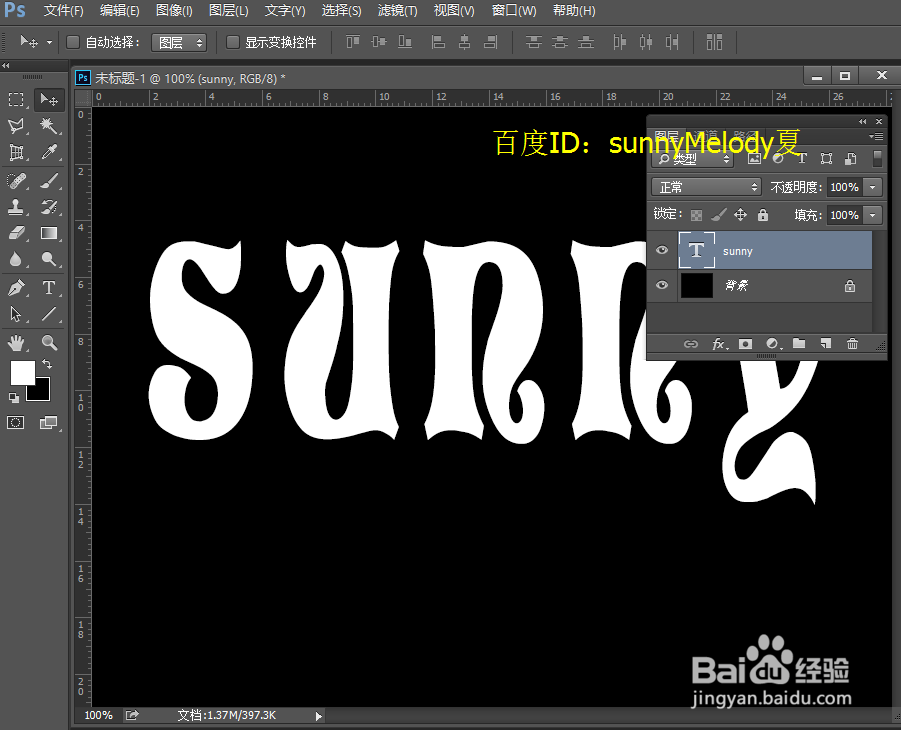Viewport: 901px width, 730px height.
Task: Collapse the toolbox with double arrows
Action: pyautogui.click(x=6, y=66)
